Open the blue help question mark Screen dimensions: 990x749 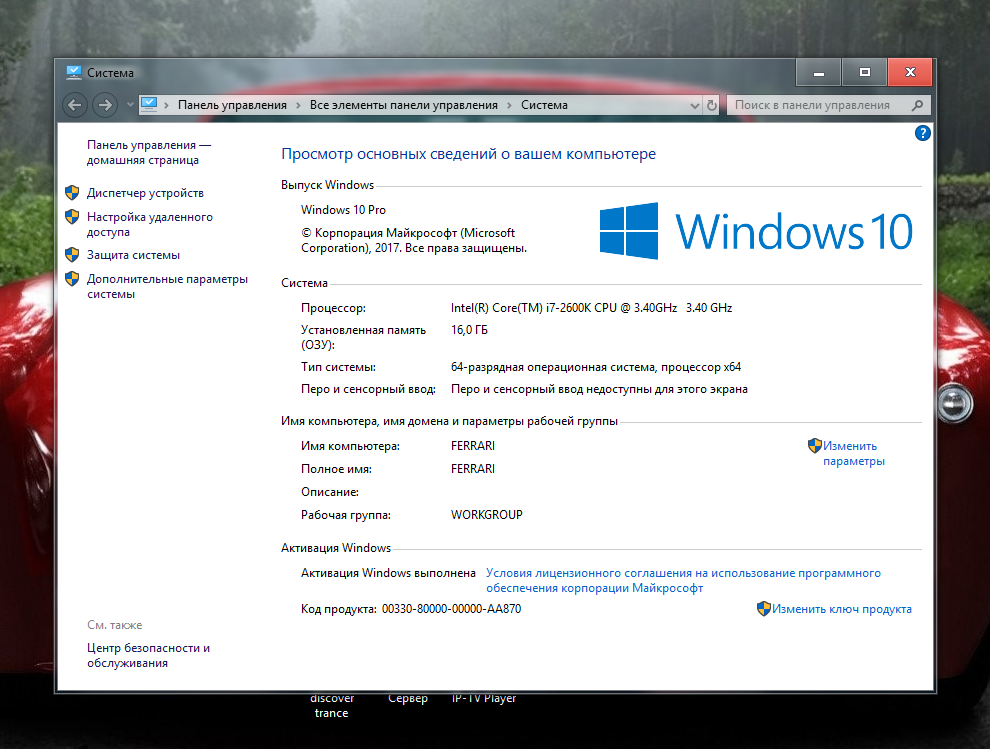(922, 133)
